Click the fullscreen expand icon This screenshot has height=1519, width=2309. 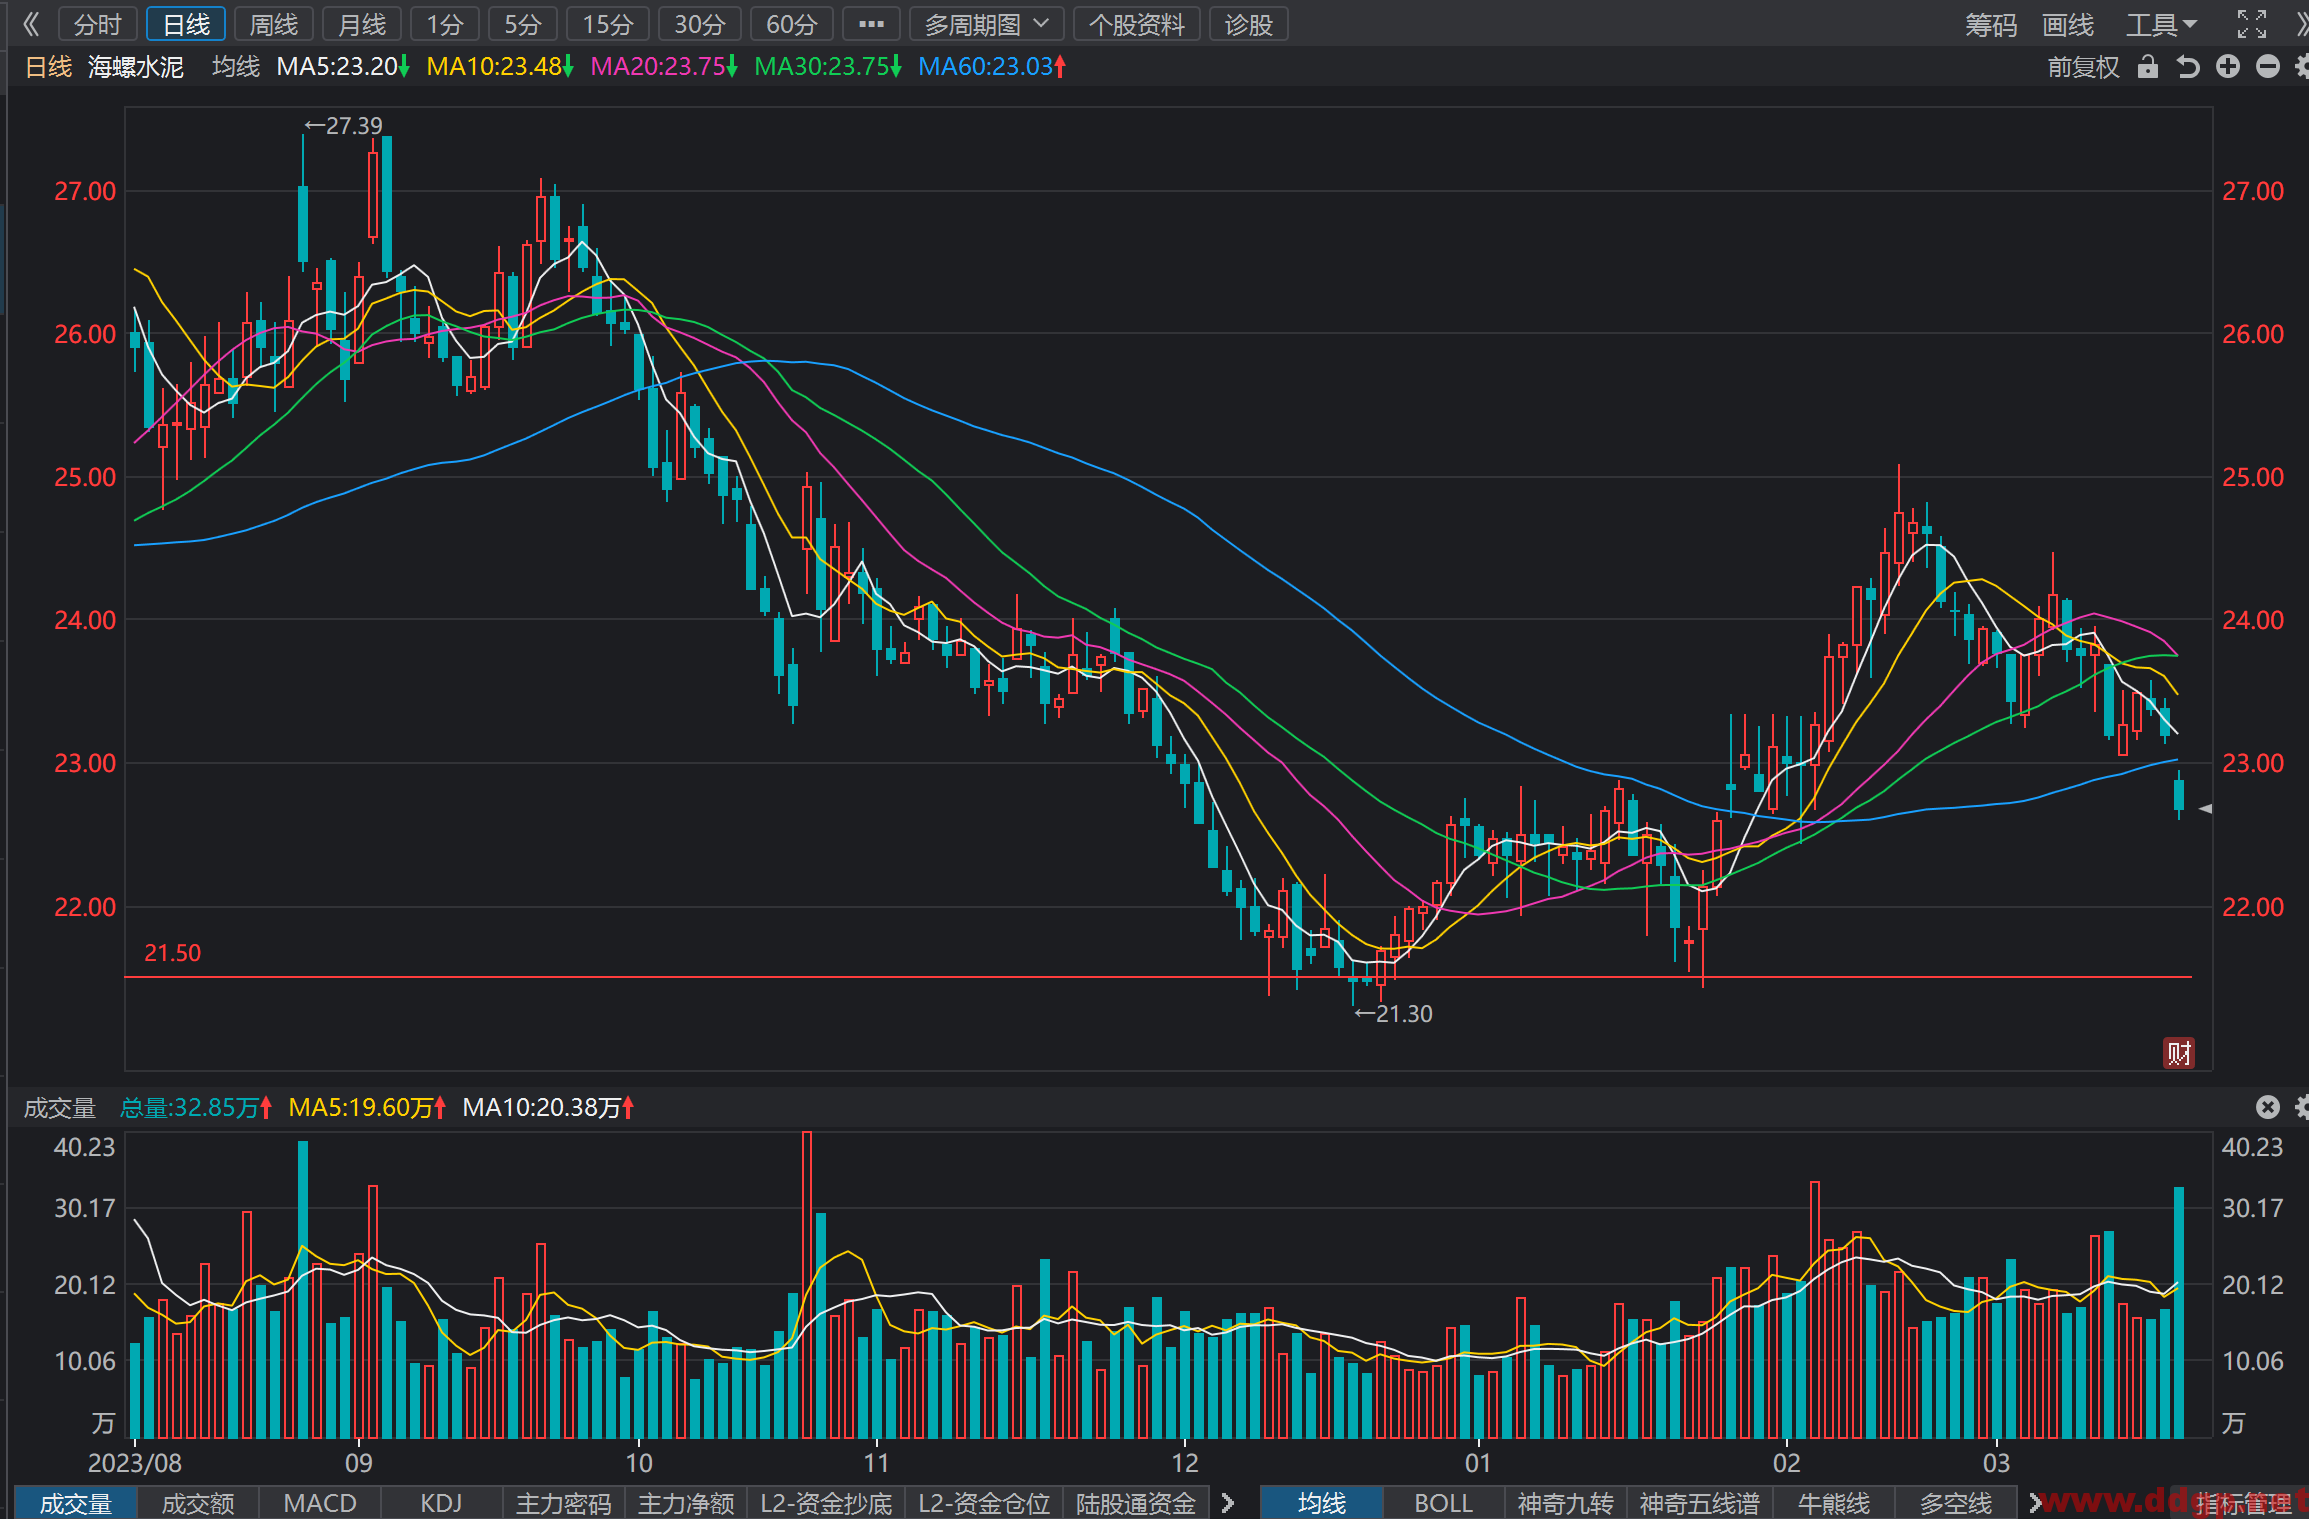(x=2251, y=24)
